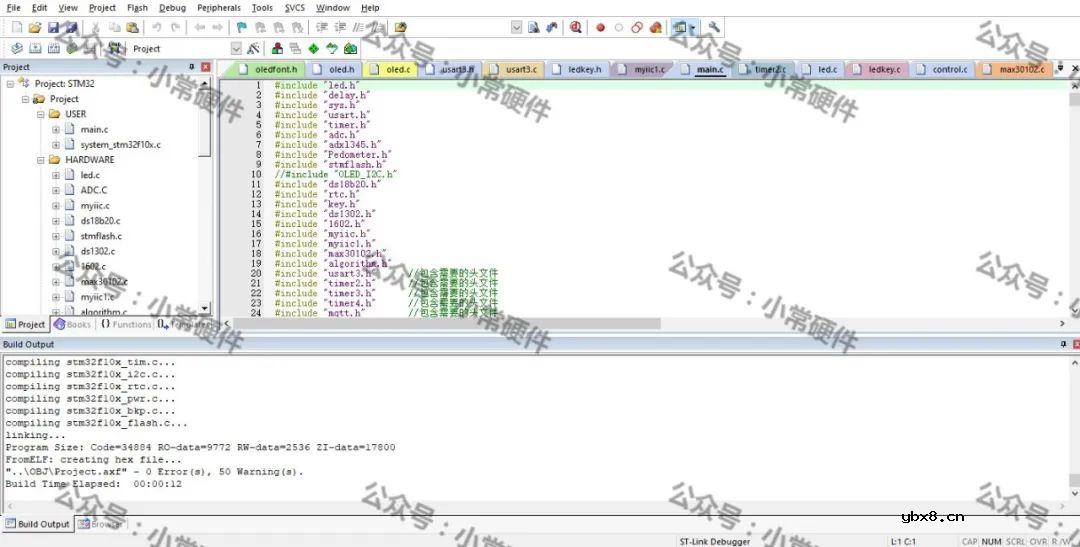
Task: Open Options for Target wand icon
Action: point(254,48)
